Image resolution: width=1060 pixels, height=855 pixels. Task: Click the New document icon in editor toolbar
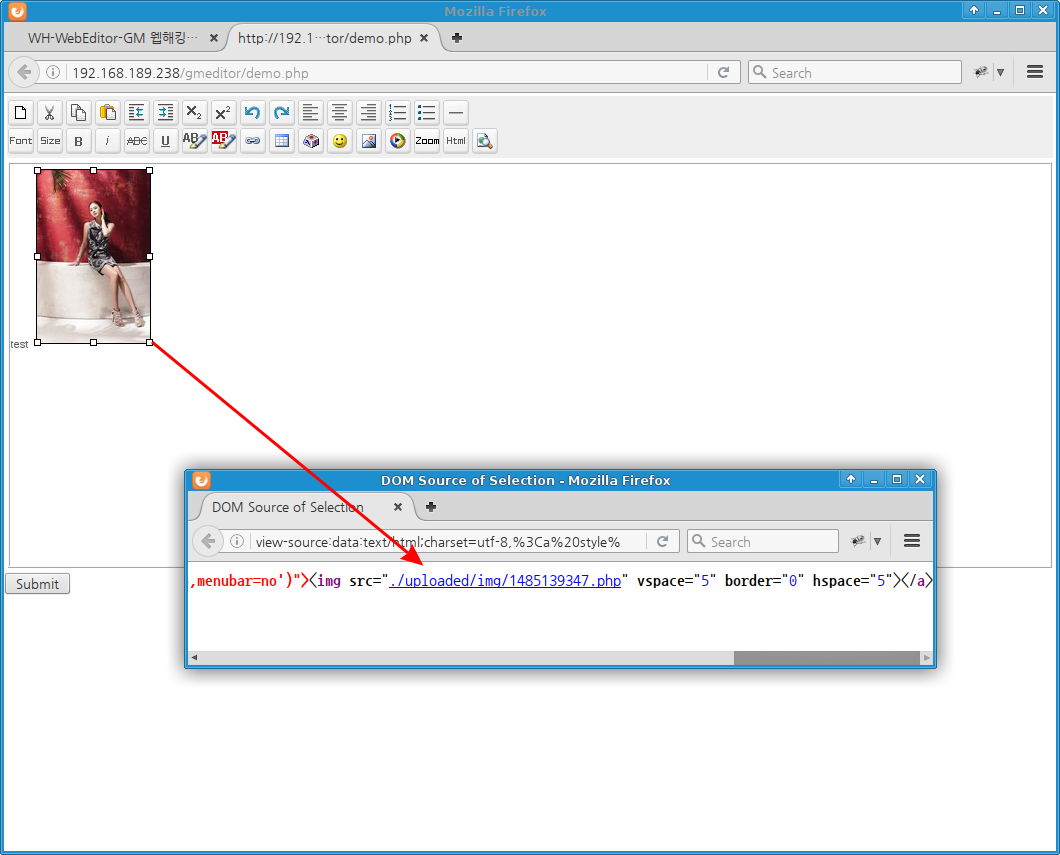point(21,112)
